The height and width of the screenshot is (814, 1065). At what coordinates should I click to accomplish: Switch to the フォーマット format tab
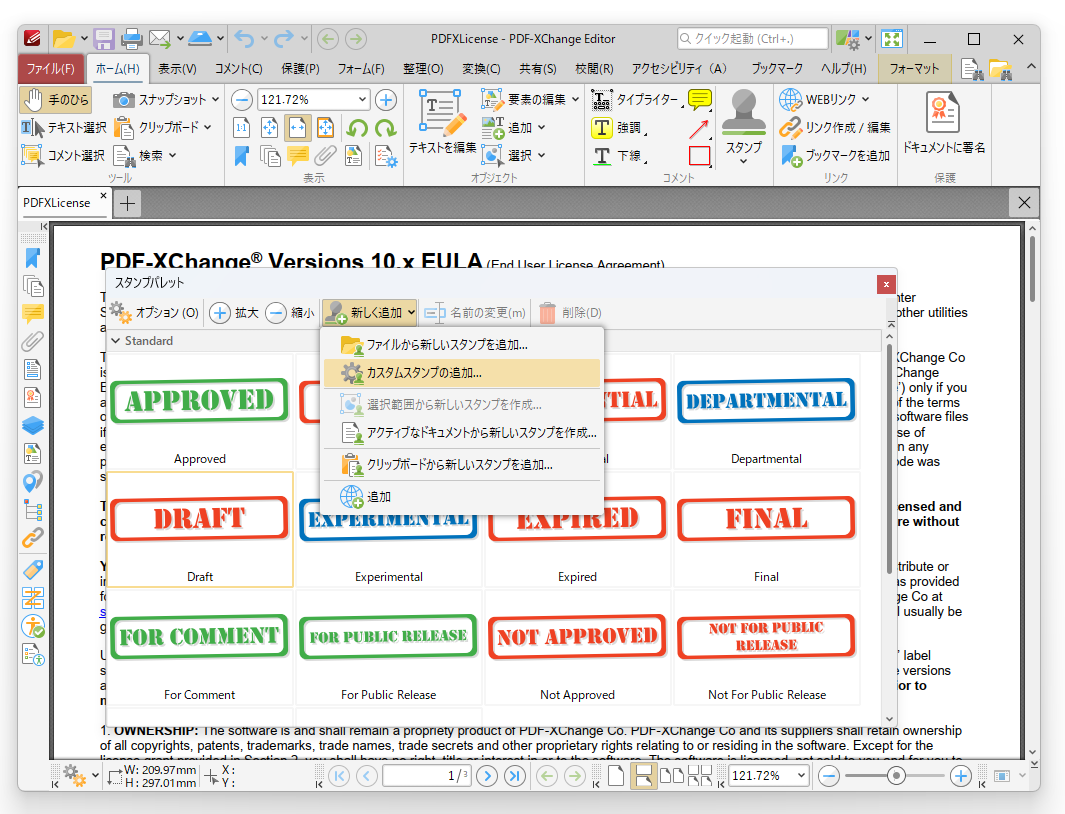914,69
